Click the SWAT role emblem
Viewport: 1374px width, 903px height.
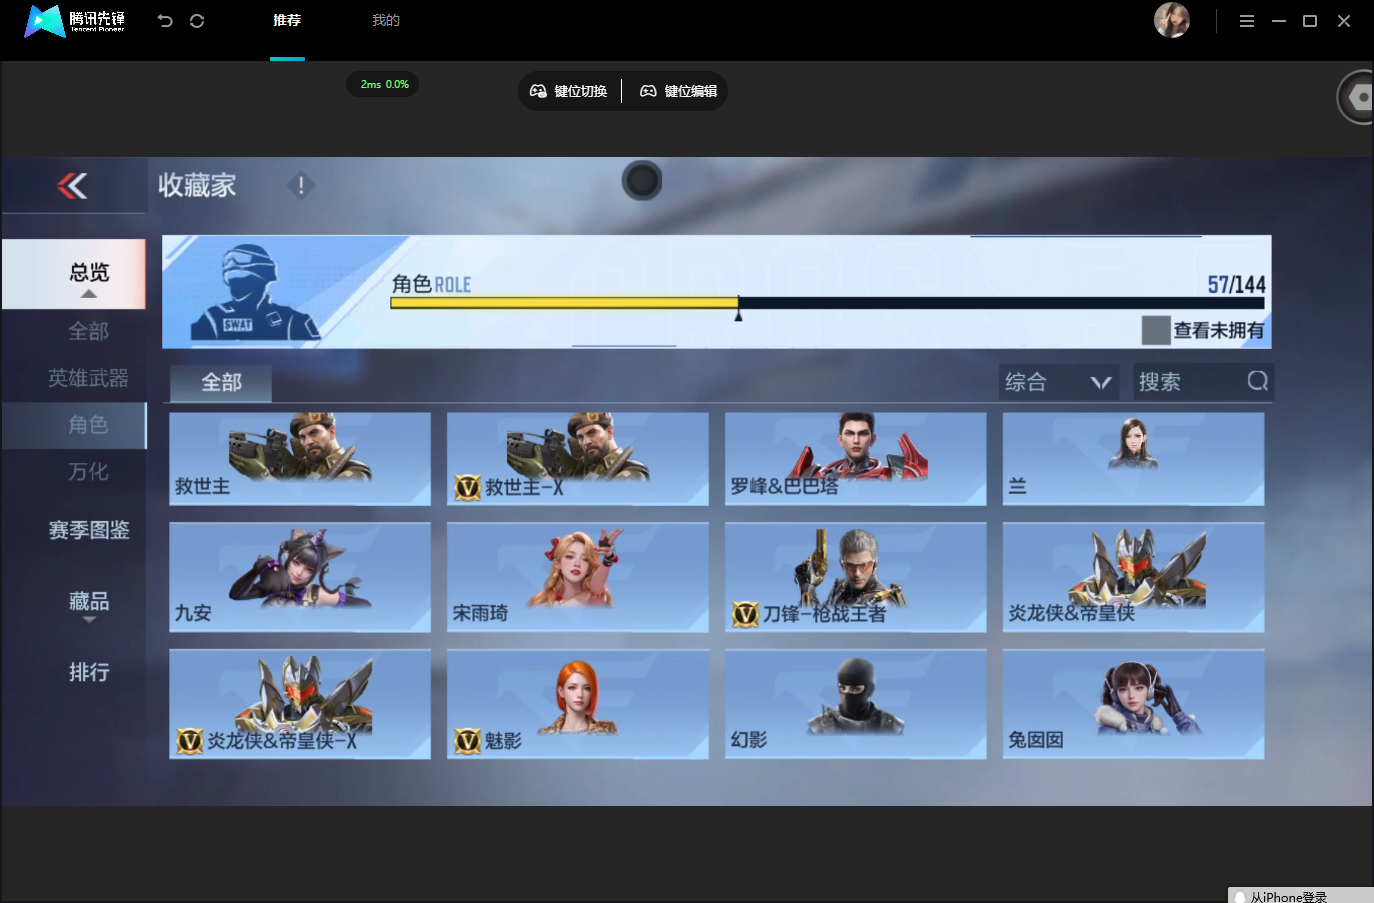click(x=255, y=292)
